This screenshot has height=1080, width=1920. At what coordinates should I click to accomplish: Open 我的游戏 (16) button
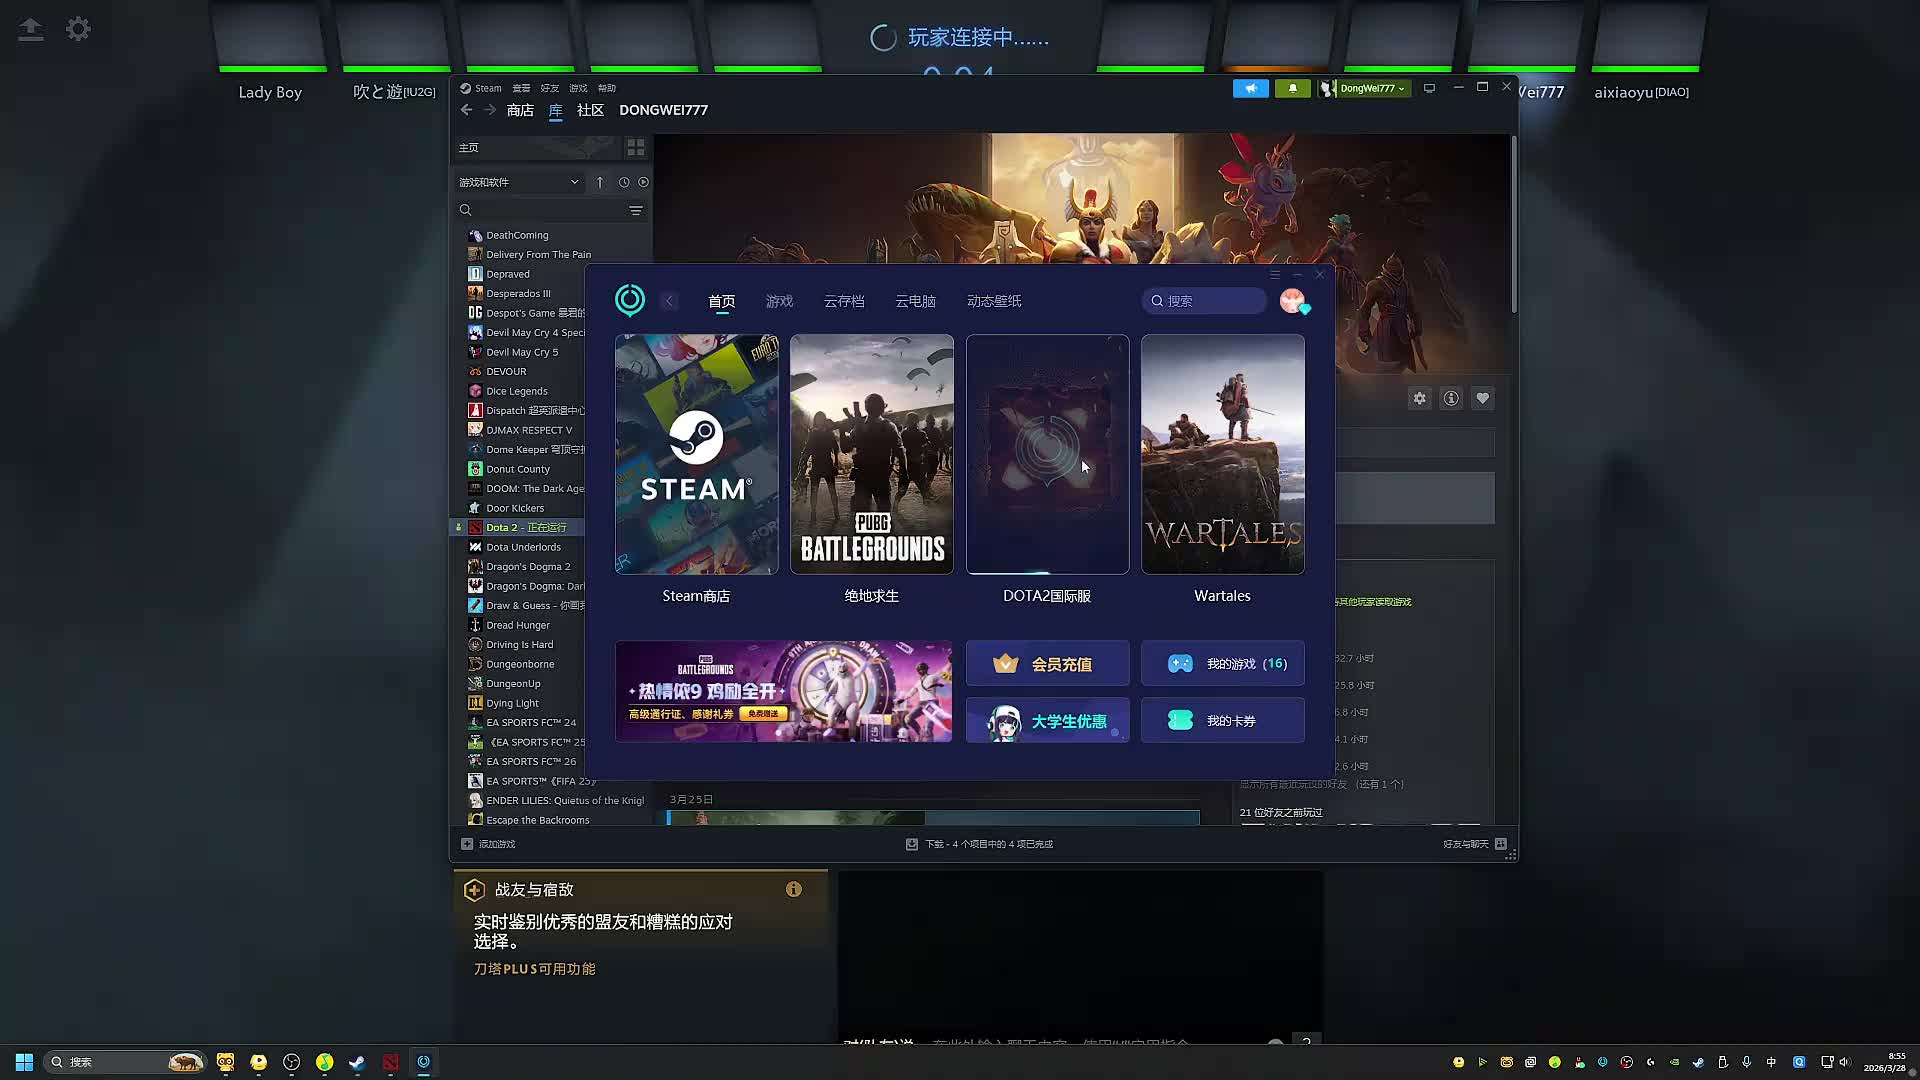[x=1222, y=664]
